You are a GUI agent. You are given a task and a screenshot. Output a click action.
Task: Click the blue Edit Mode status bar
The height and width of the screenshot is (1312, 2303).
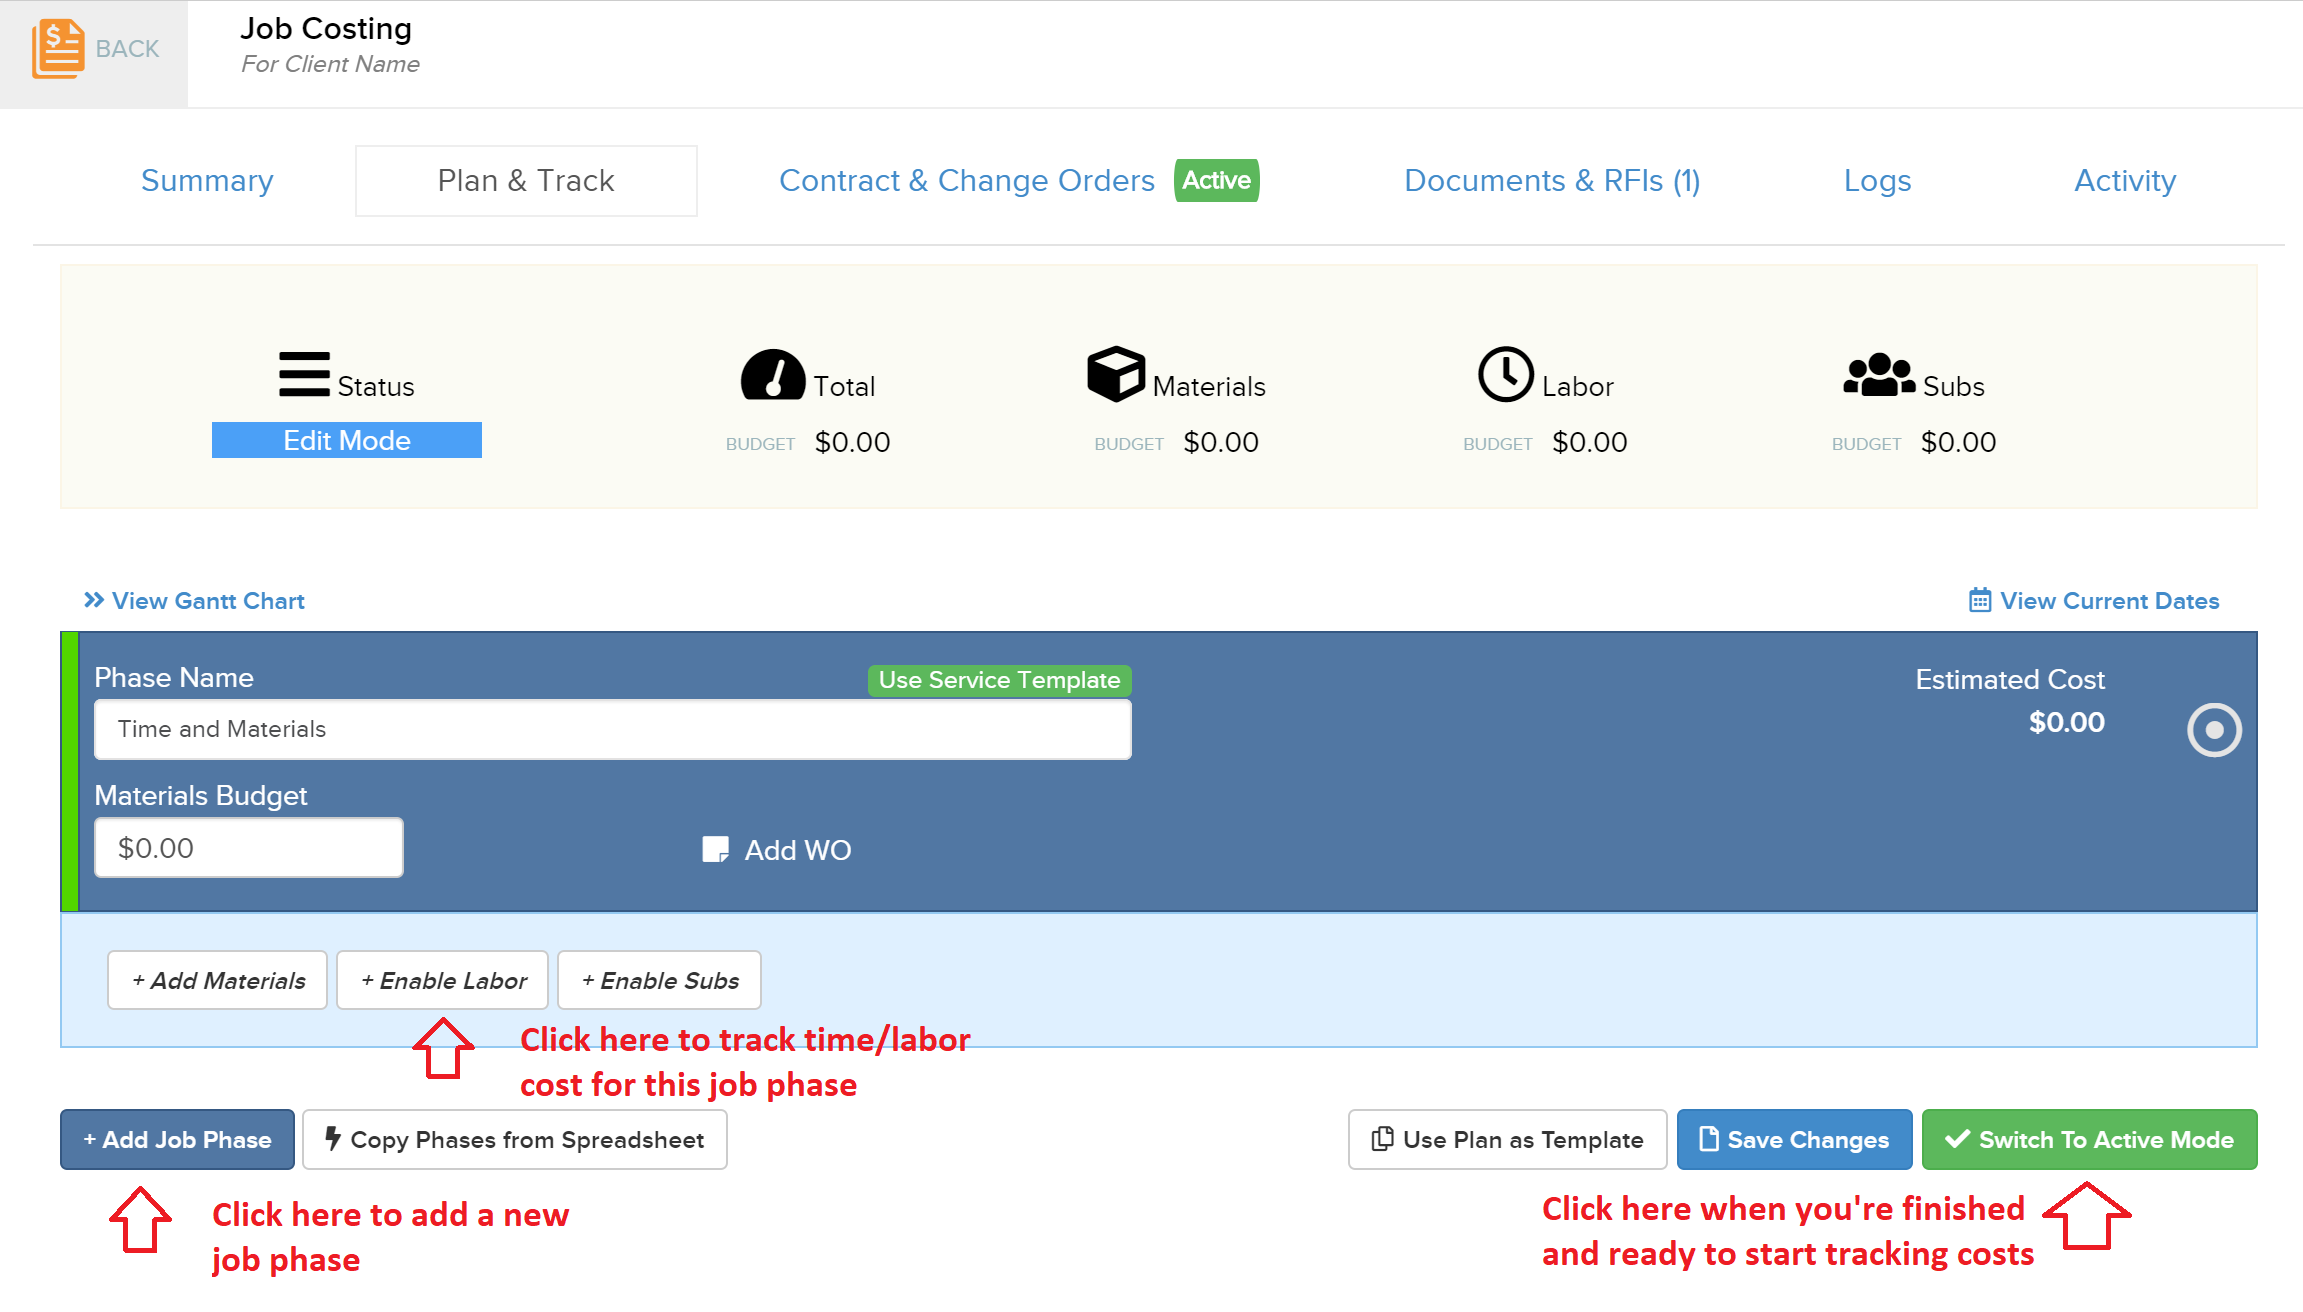coord(347,440)
